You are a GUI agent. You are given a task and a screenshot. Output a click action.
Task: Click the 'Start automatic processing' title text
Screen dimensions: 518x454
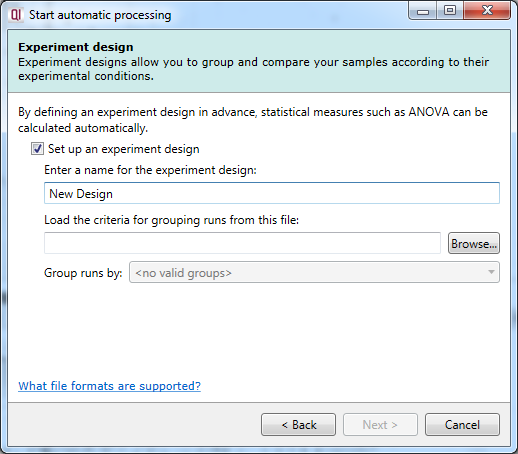(100, 15)
